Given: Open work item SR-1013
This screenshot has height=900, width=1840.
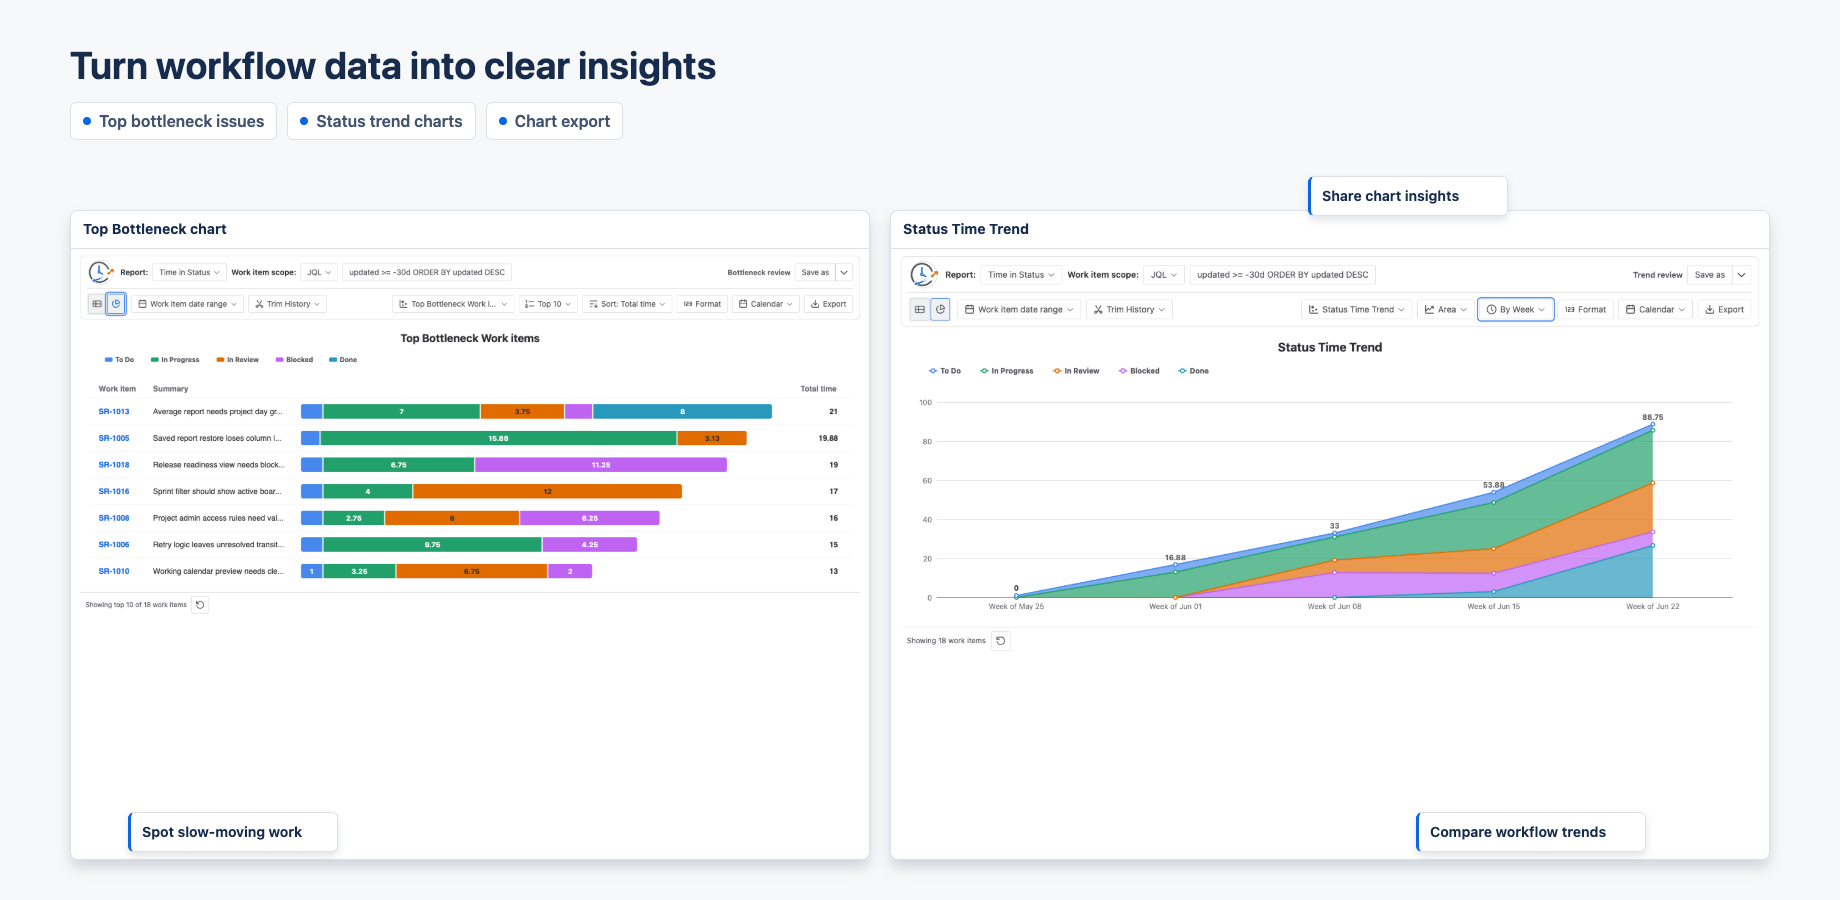Looking at the screenshot, I should point(114,412).
